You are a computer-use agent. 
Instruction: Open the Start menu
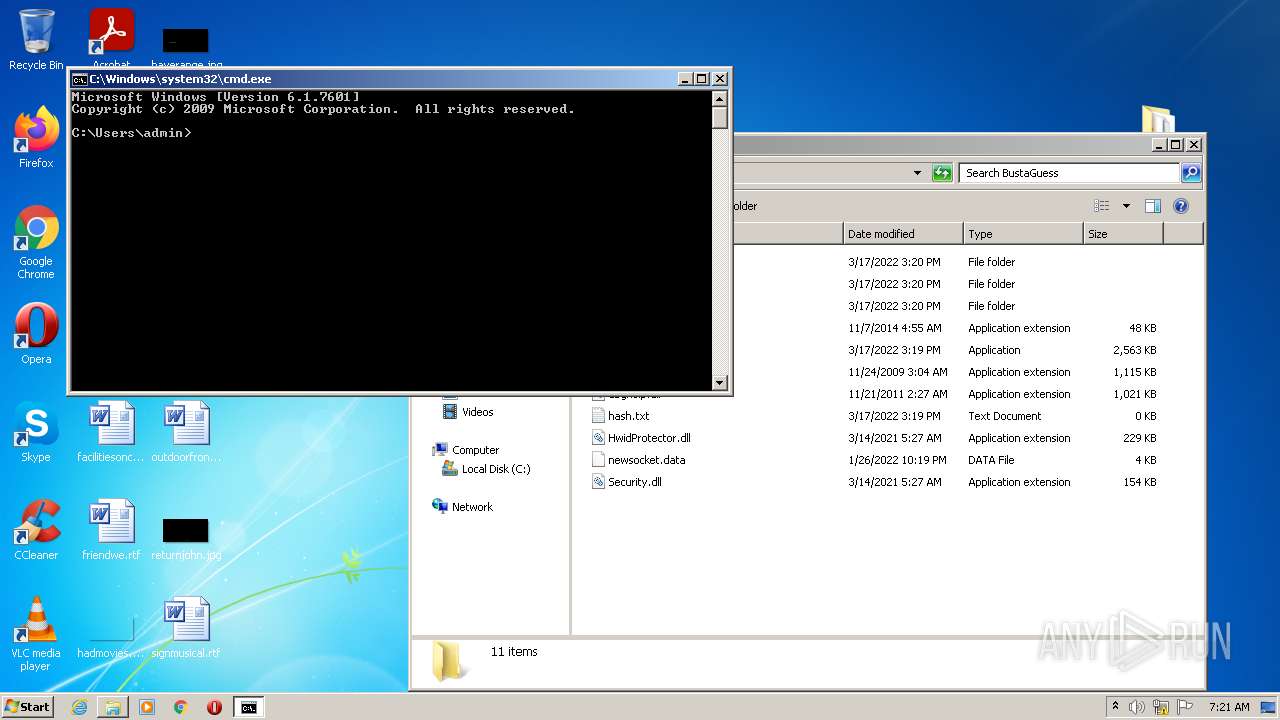point(28,707)
